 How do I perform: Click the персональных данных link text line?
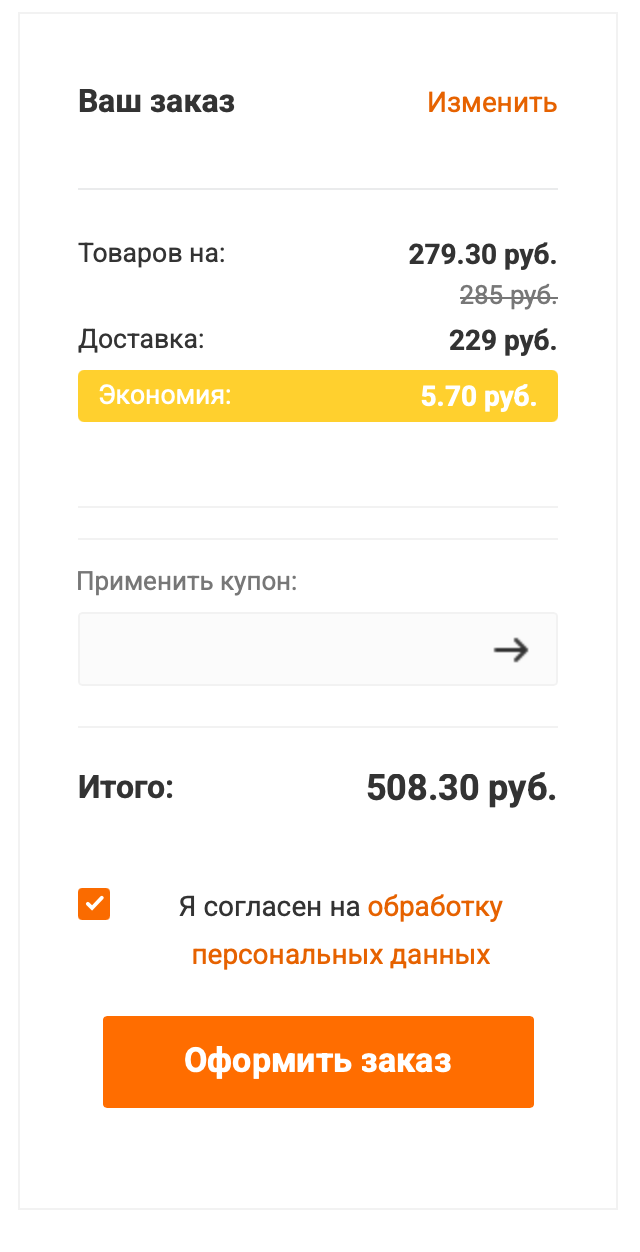tap(341, 955)
